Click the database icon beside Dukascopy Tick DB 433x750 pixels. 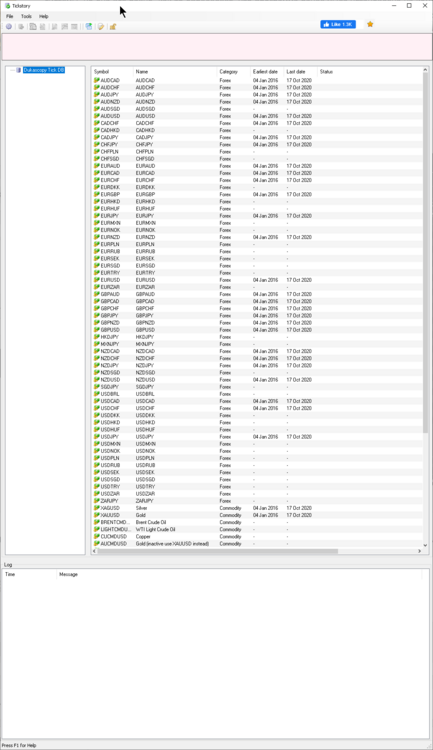pos(19,70)
